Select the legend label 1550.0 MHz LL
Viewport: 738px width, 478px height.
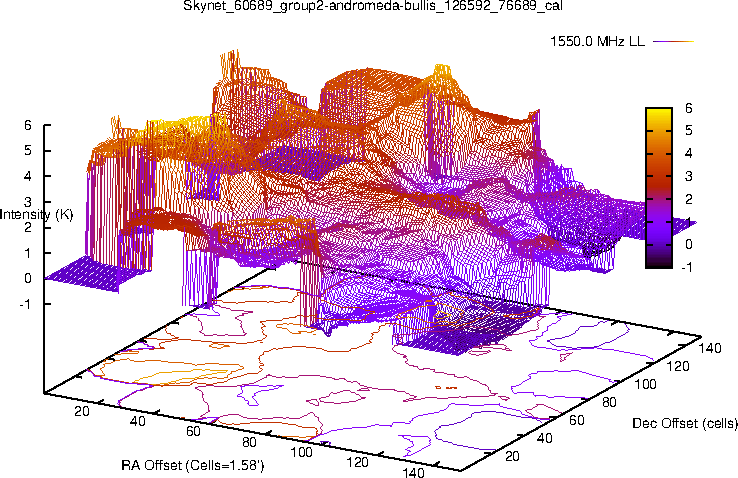[598, 41]
